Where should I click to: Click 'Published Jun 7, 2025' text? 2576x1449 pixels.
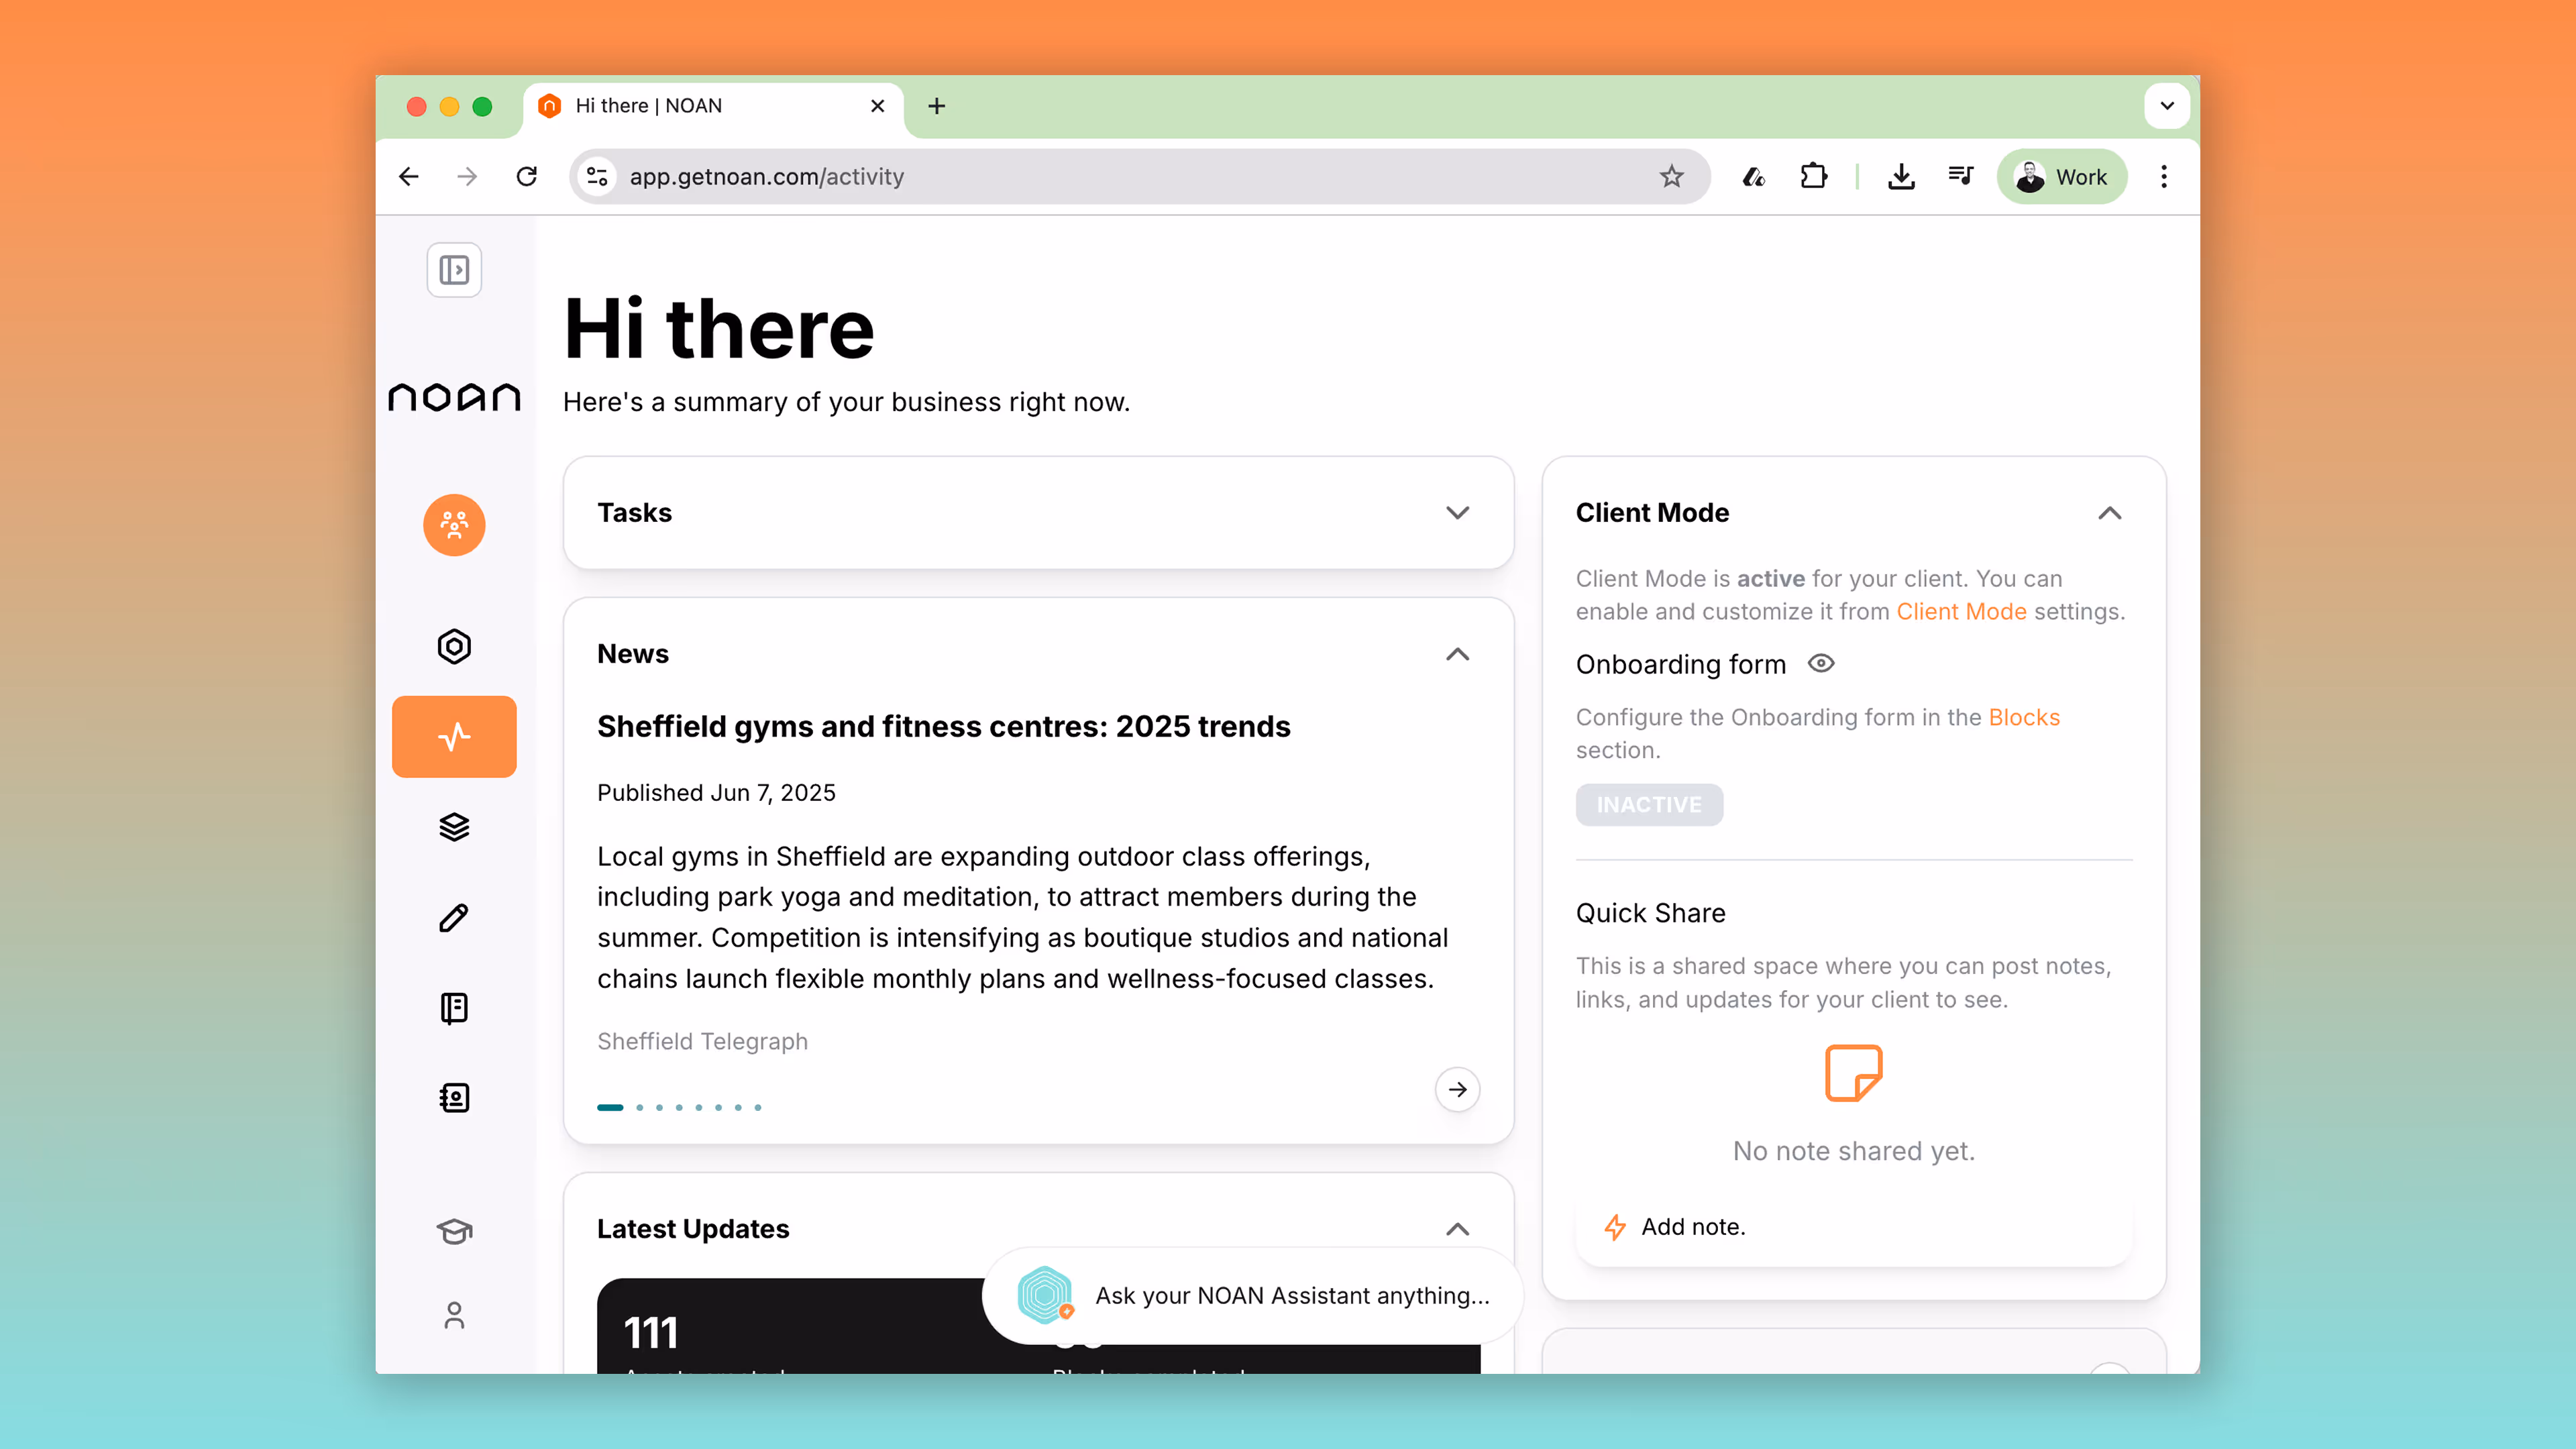tap(716, 793)
